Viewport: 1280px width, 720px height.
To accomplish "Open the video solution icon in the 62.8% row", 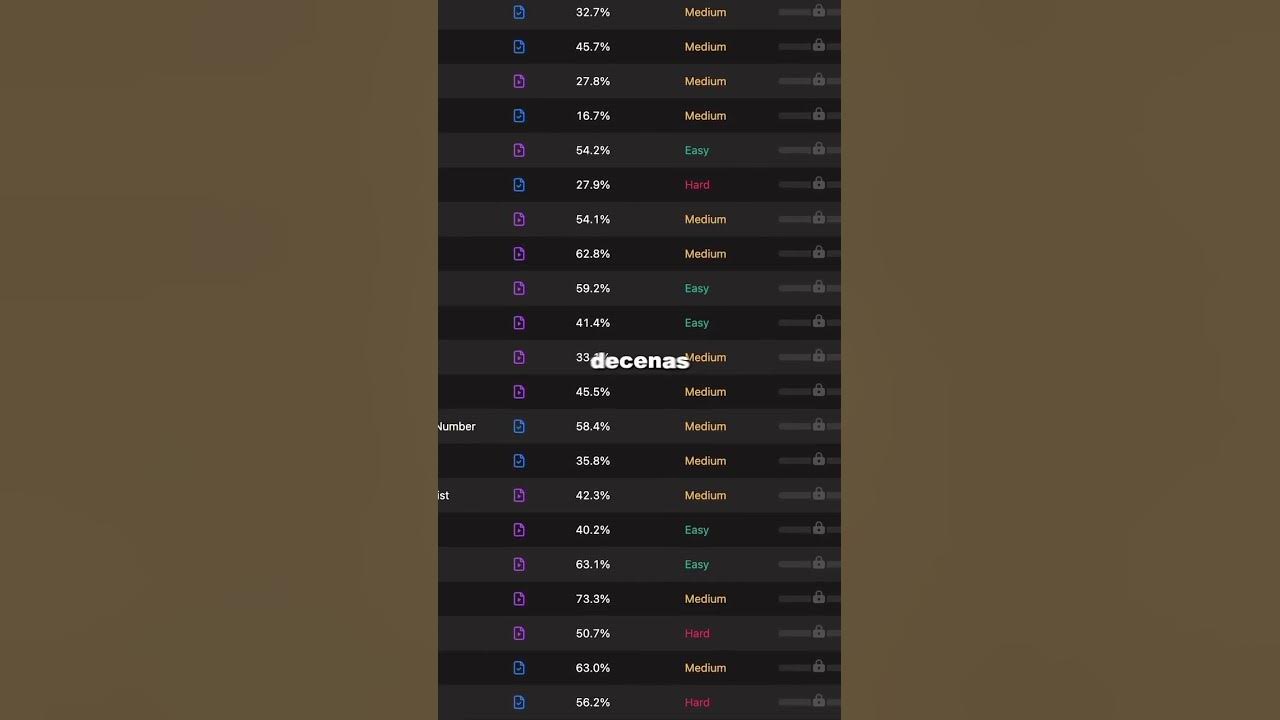I will [x=519, y=254].
